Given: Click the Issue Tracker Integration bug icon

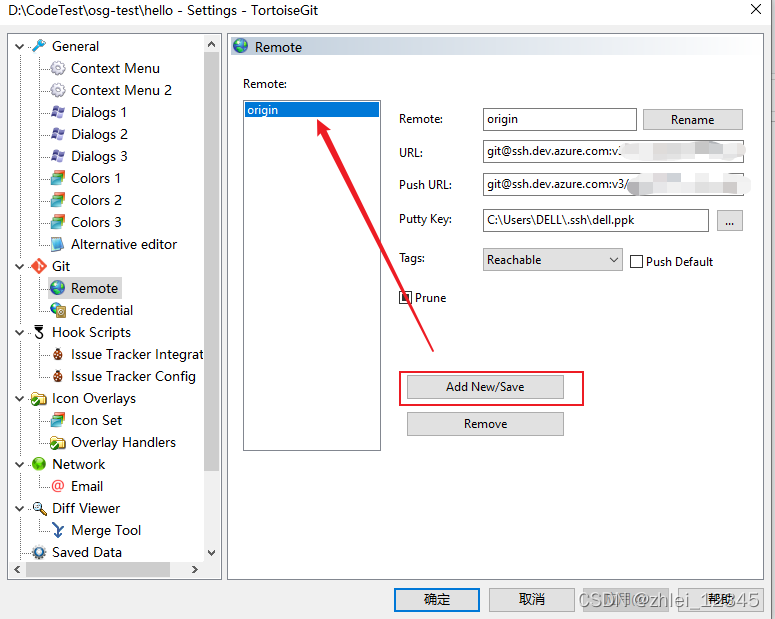Looking at the screenshot, I should tap(58, 354).
